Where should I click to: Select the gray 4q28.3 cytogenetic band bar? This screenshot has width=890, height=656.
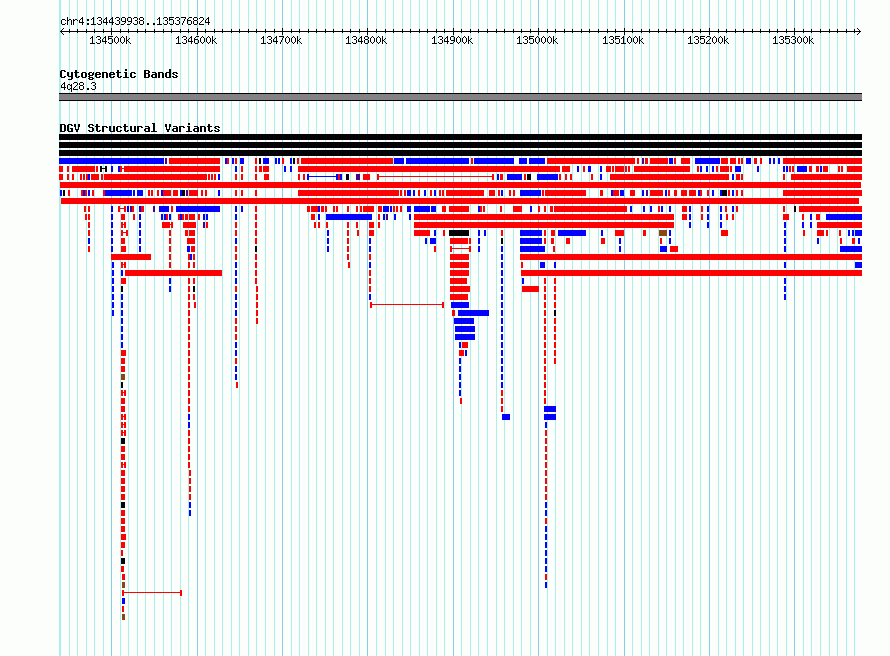[460, 97]
